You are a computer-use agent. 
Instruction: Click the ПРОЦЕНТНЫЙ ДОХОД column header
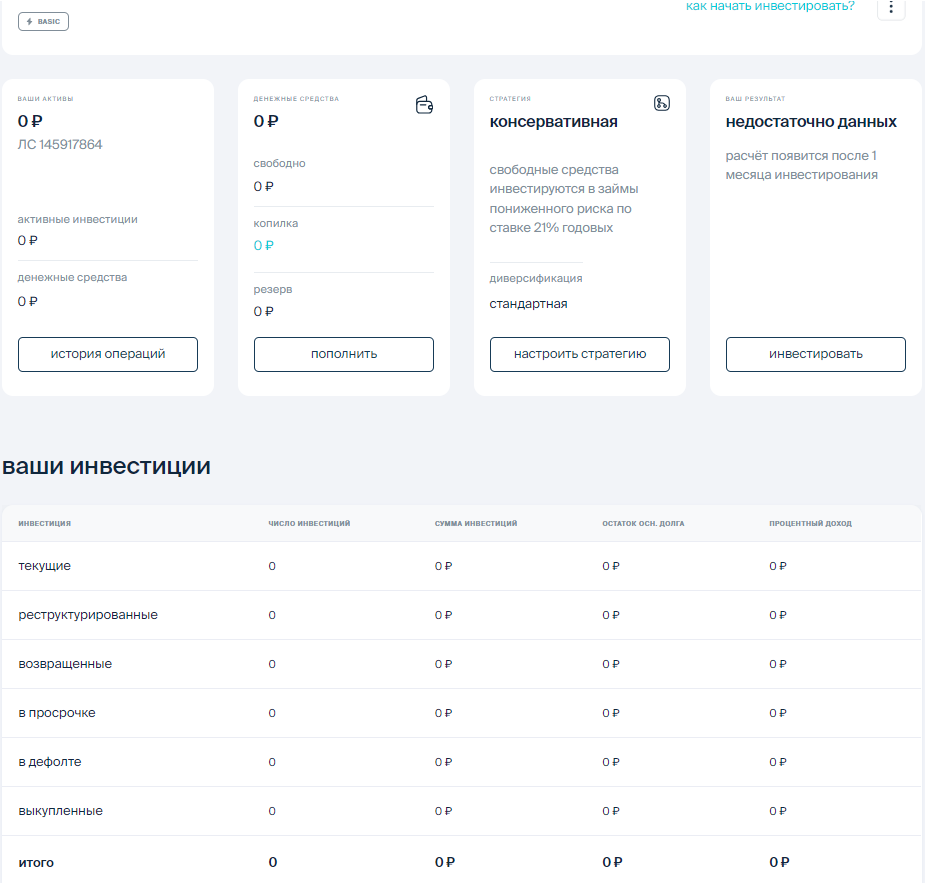coord(810,523)
